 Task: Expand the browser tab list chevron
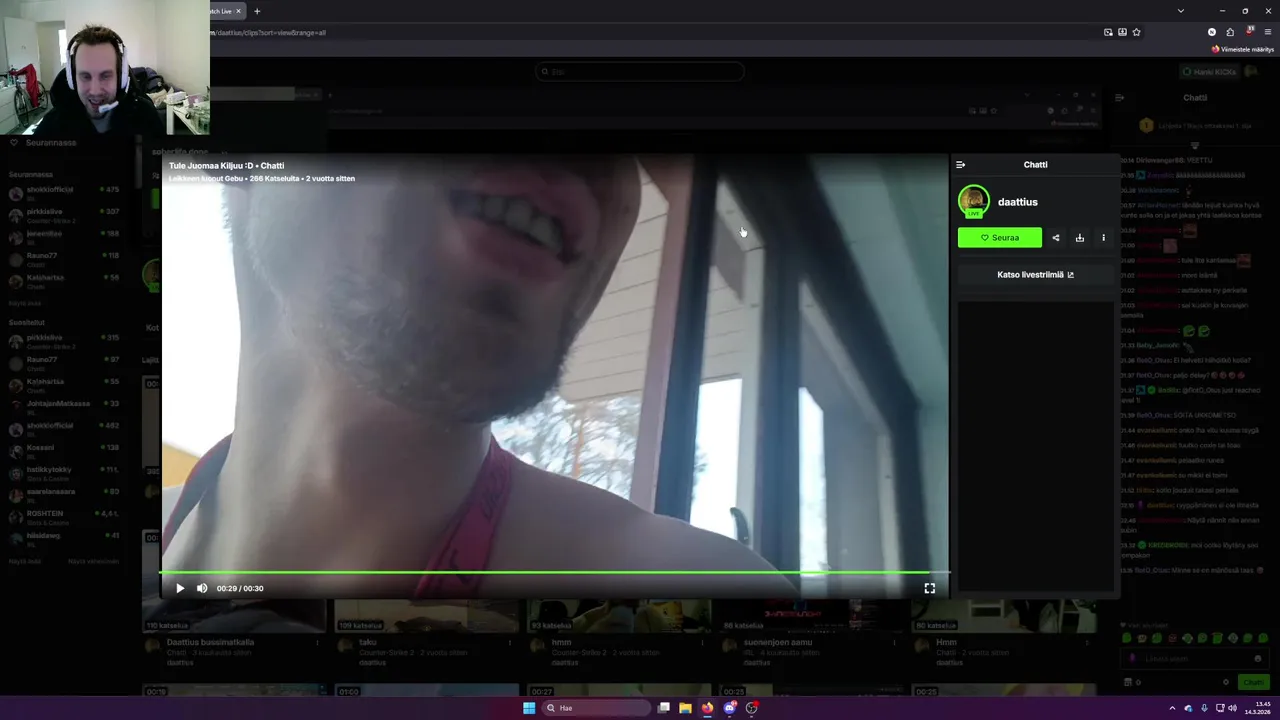[x=1181, y=11]
